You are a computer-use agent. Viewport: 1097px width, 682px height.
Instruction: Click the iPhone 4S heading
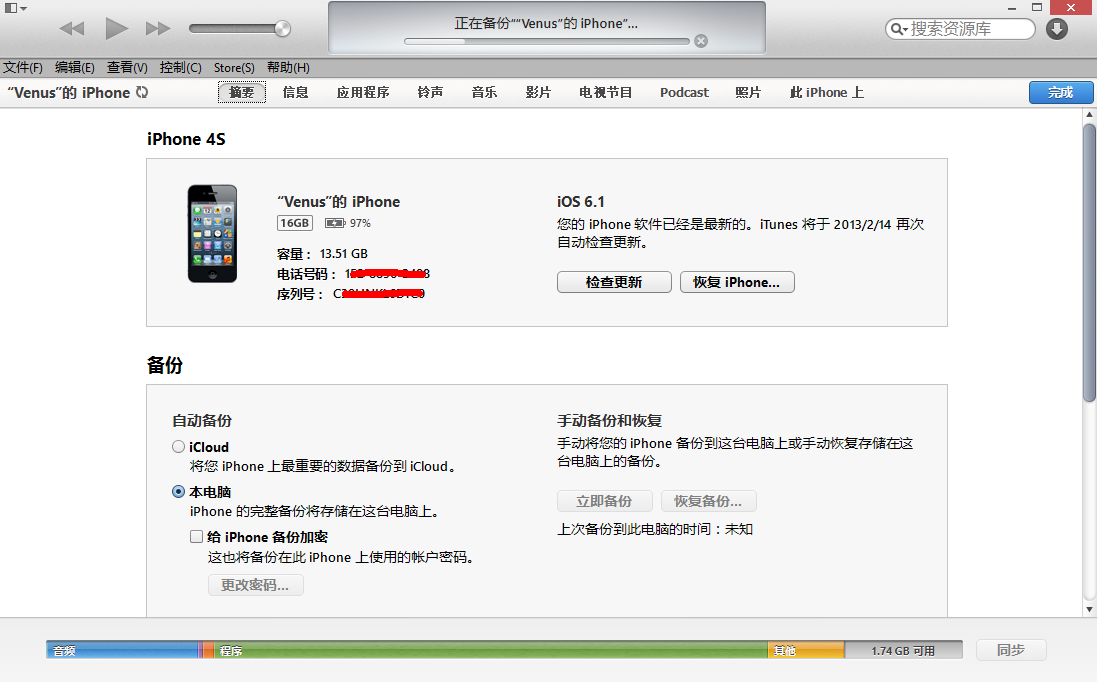pos(186,139)
